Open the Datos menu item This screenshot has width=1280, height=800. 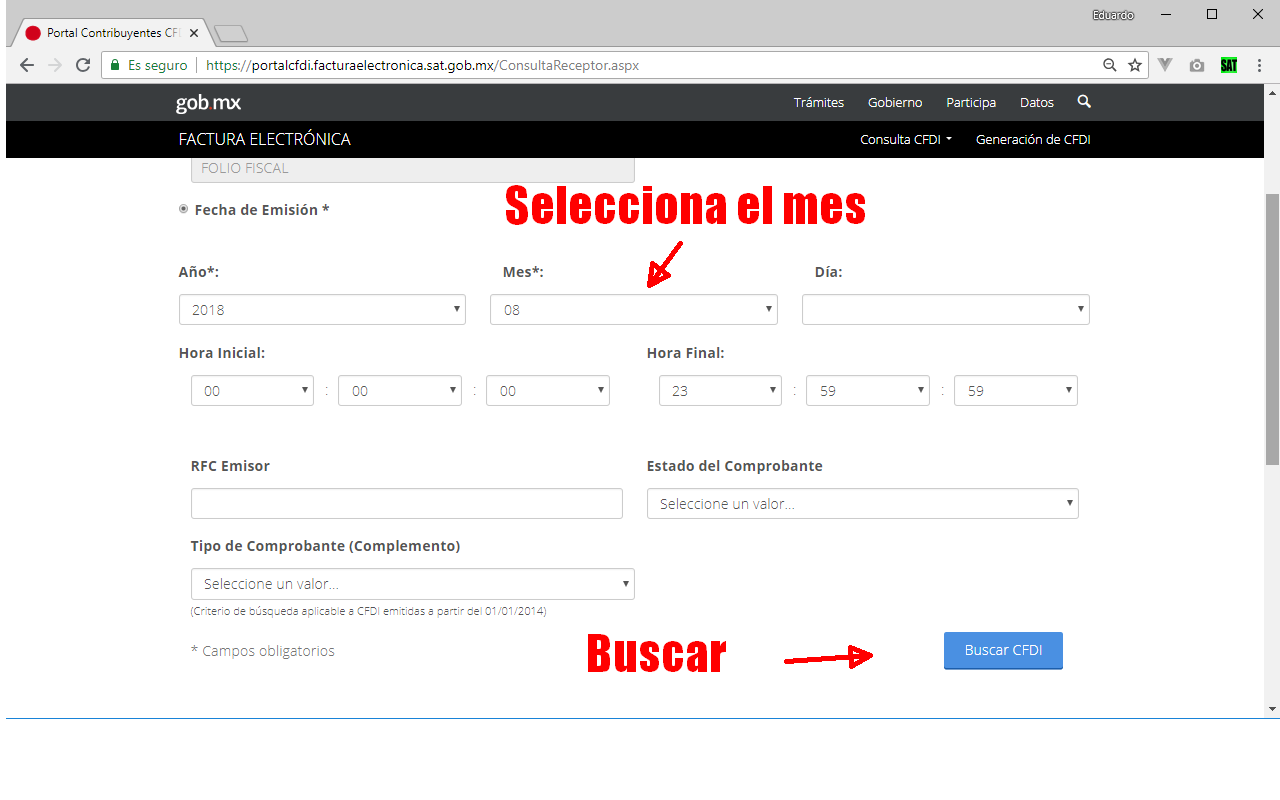1037,103
